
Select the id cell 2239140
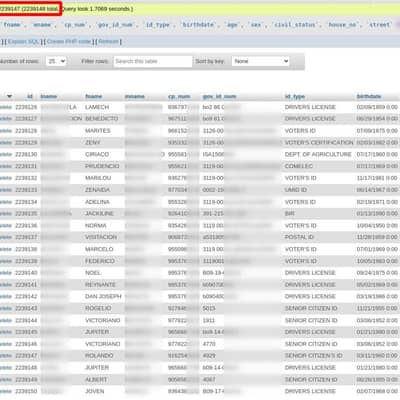coord(26,273)
